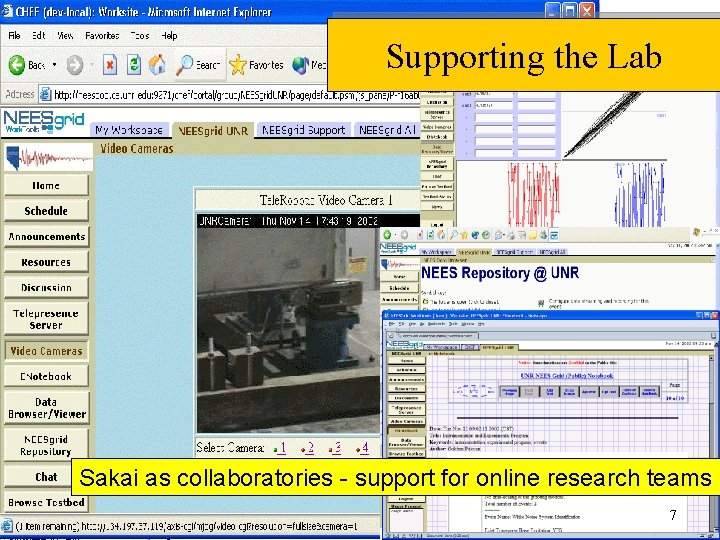Open the Announcements sidebar button
The width and height of the screenshot is (720, 540).
46,236
